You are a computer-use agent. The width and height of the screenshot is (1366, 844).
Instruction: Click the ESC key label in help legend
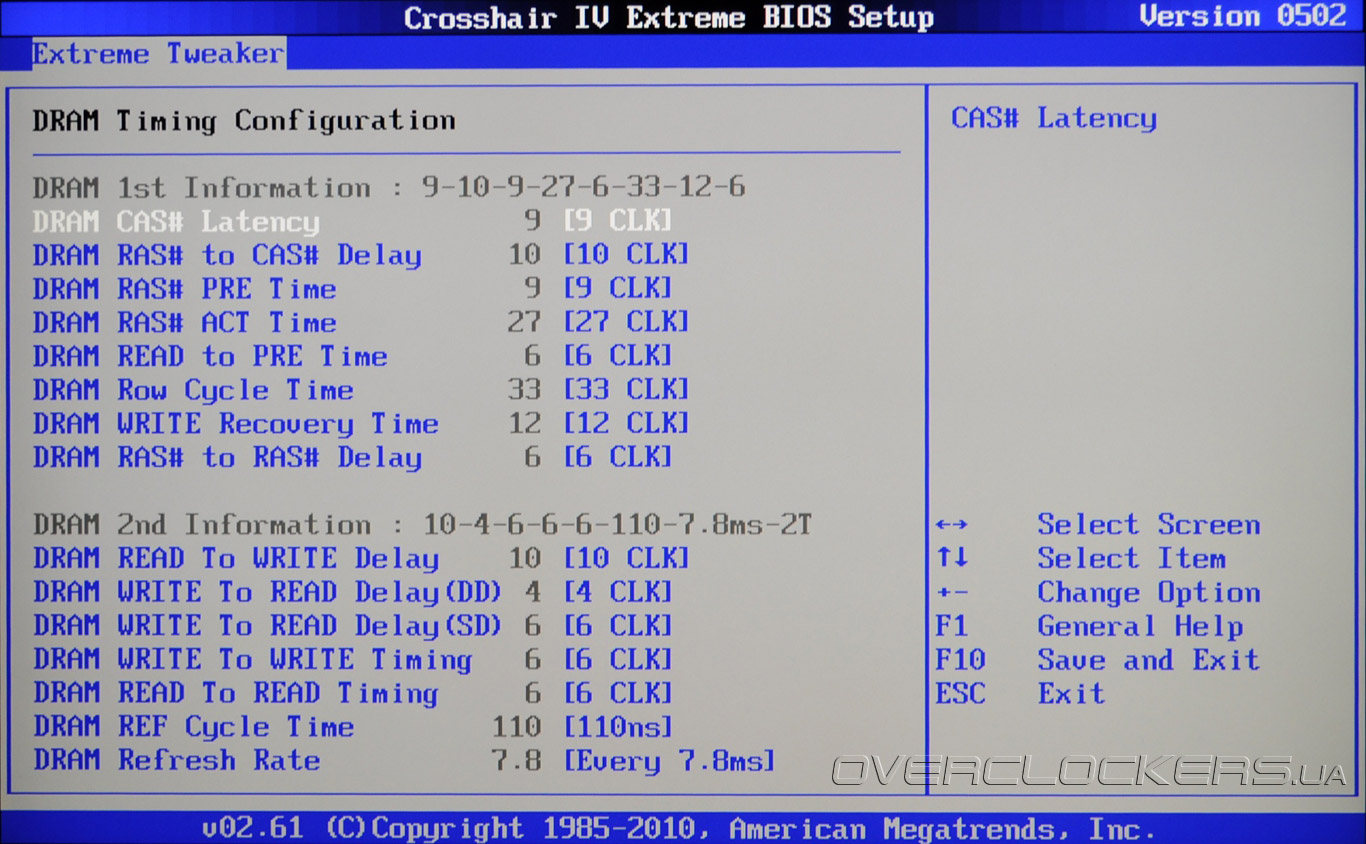(x=960, y=694)
